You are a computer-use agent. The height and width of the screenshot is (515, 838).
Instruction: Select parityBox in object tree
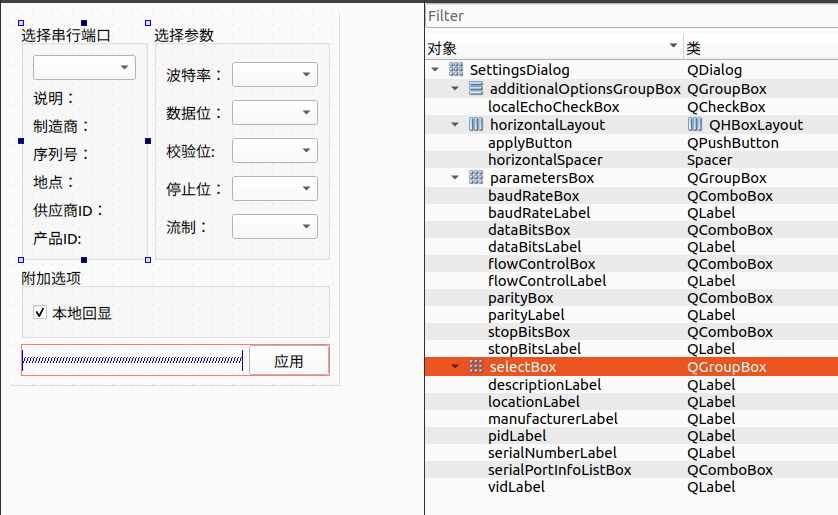click(x=521, y=298)
